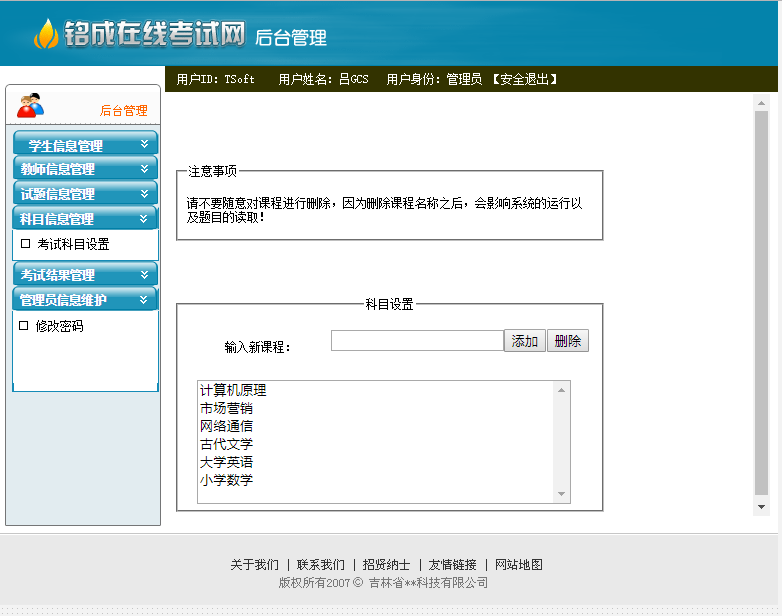
Task: Select 网络通信 in course list
Action: [x=226, y=426]
